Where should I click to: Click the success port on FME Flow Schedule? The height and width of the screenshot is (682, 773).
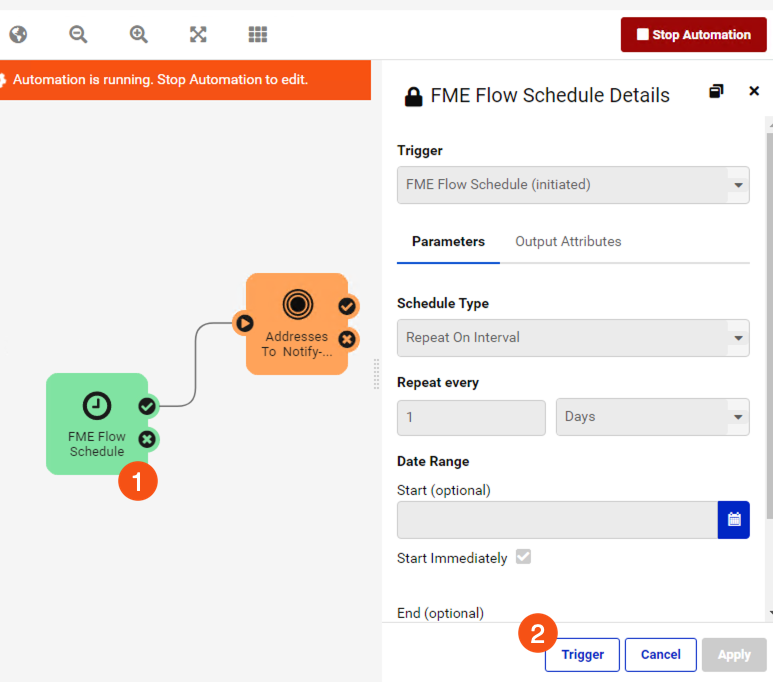pos(147,406)
